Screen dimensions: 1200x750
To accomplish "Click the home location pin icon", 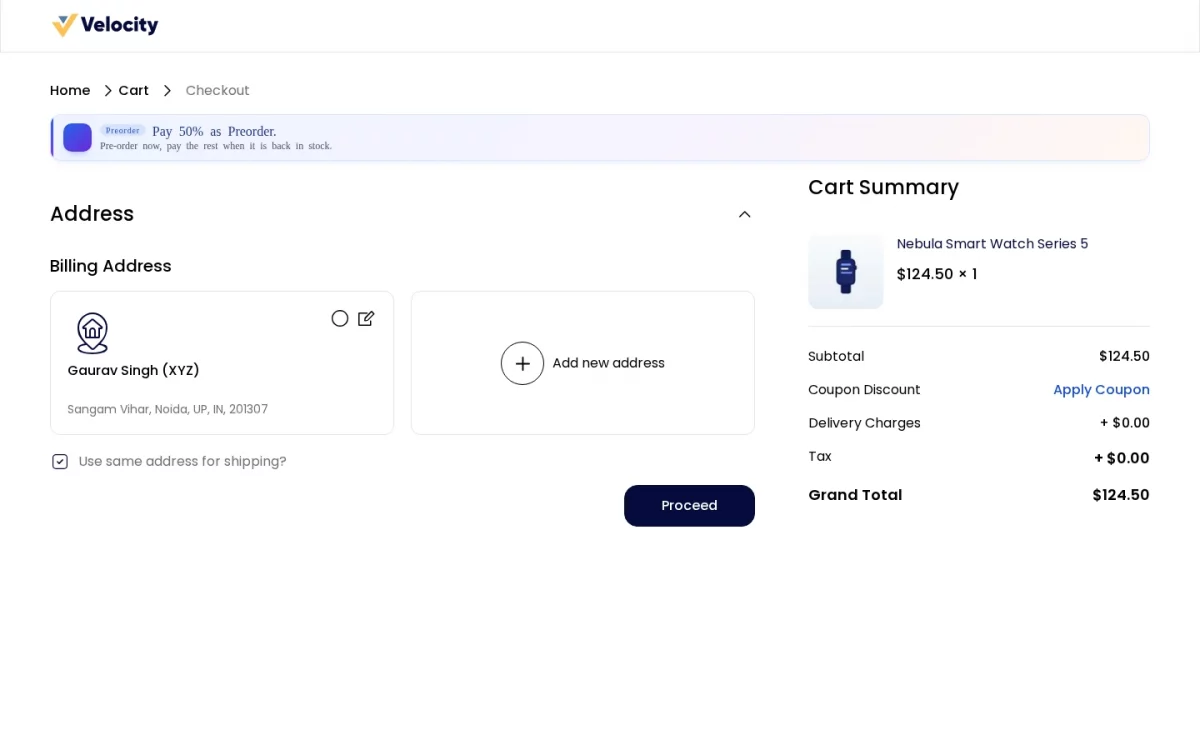I will (92, 333).
